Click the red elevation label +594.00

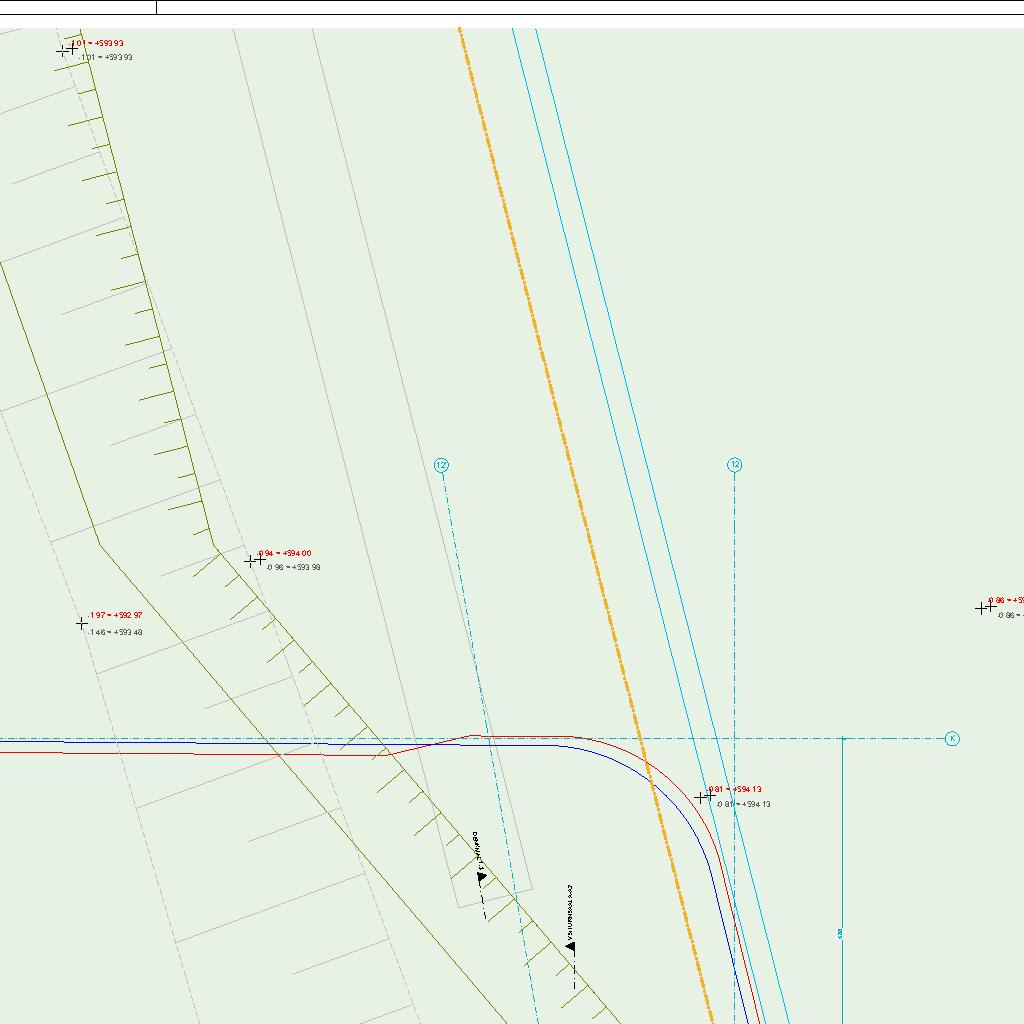tap(285, 553)
